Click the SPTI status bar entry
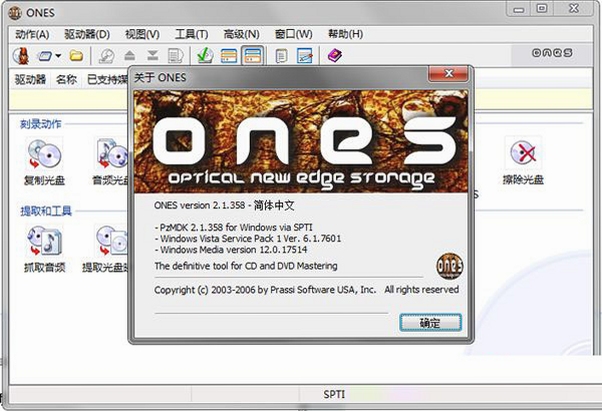 [334, 394]
